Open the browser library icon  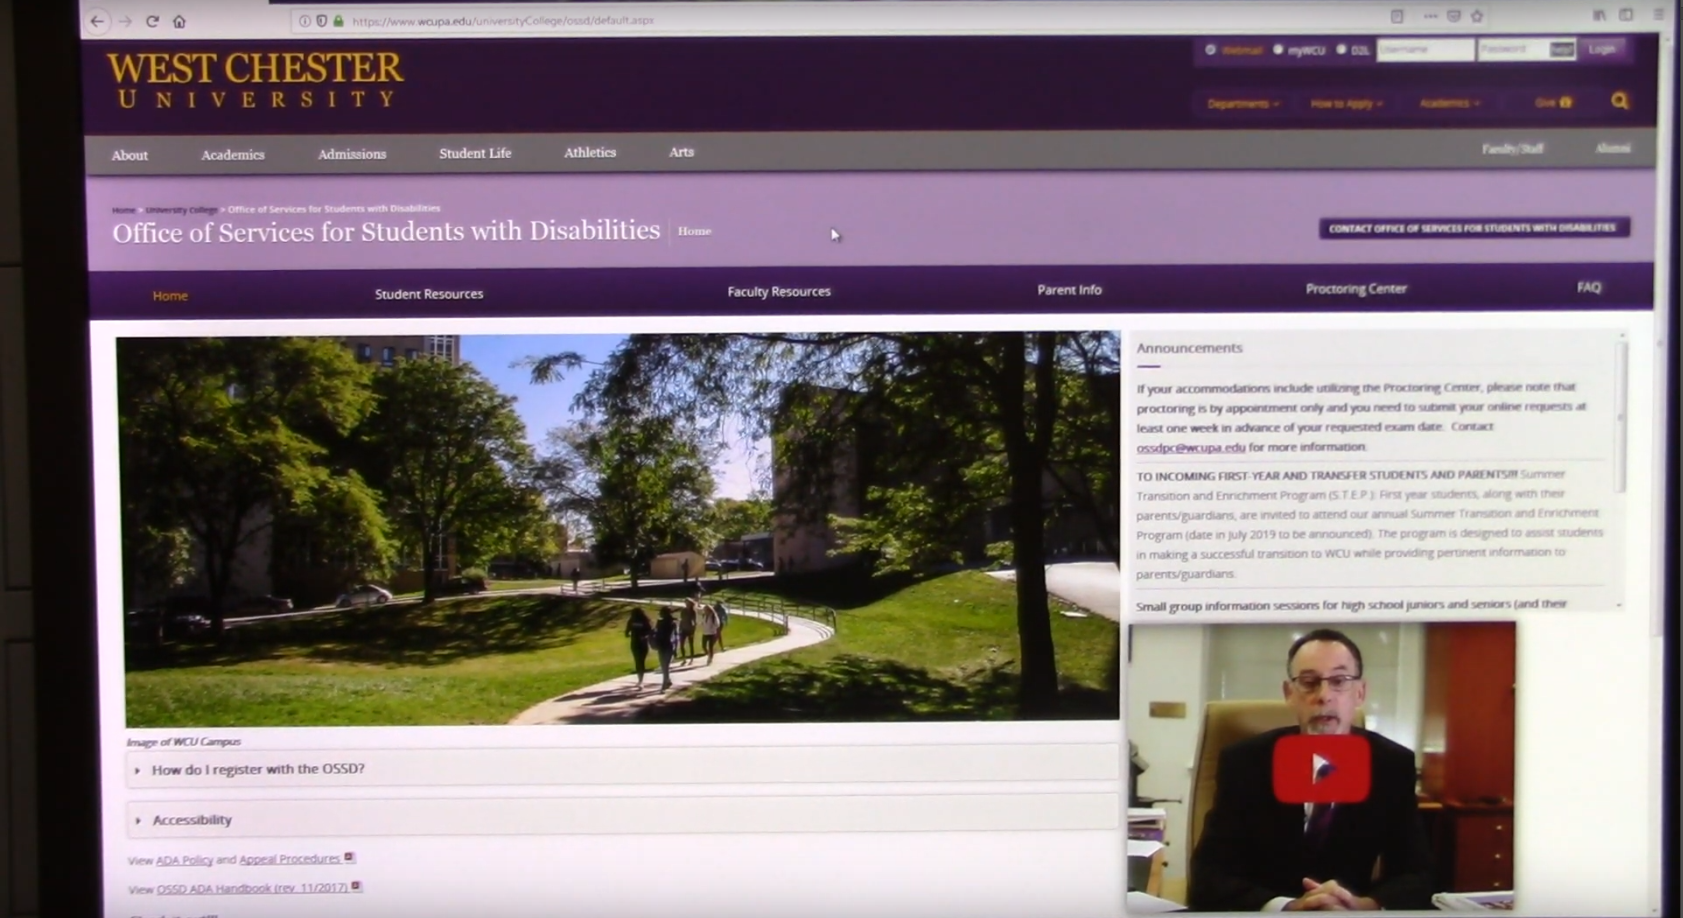[1599, 15]
